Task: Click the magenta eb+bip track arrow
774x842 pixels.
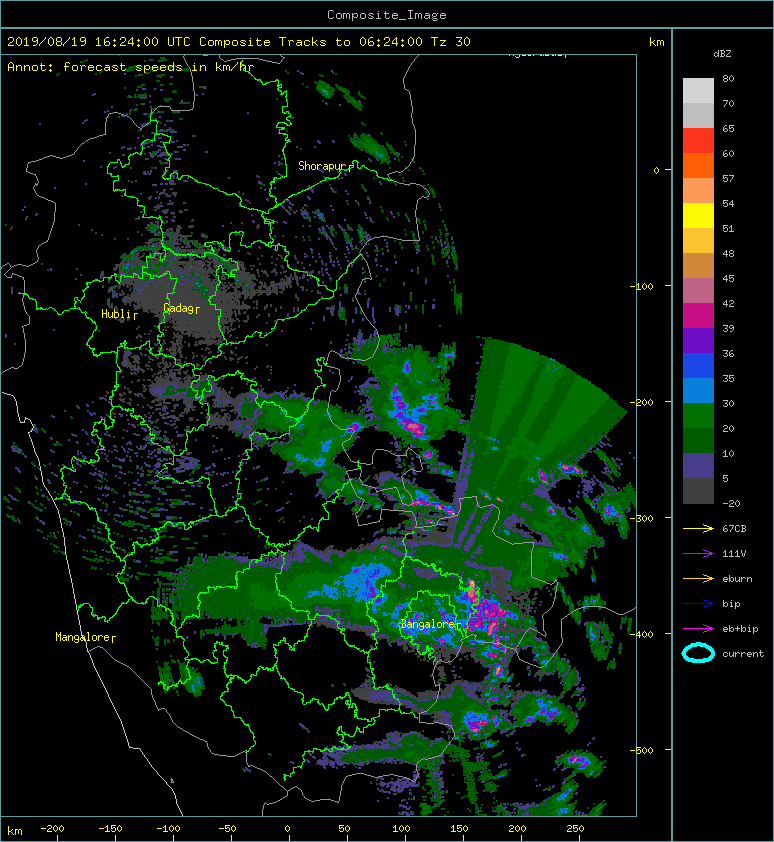Action: pyautogui.click(x=698, y=628)
